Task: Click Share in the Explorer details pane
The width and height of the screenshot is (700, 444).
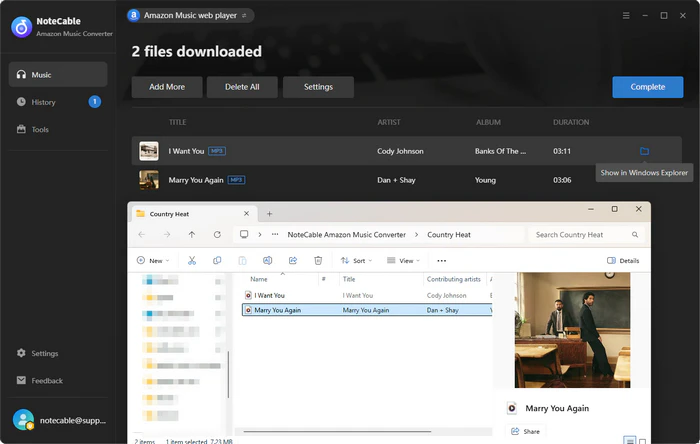Action: click(525, 432)
